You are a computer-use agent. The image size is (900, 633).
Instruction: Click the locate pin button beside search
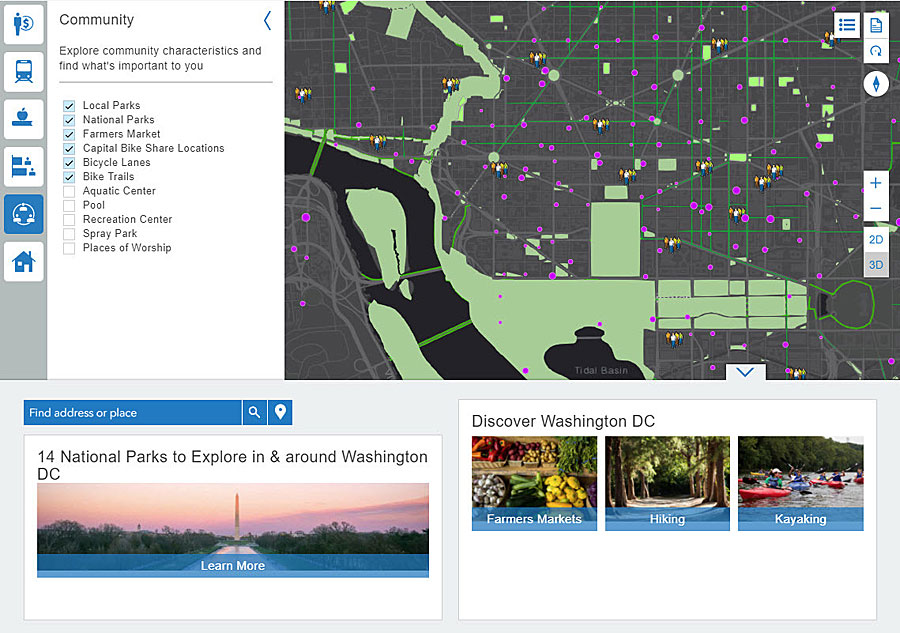pyautogui.click(x=280, y=413)
